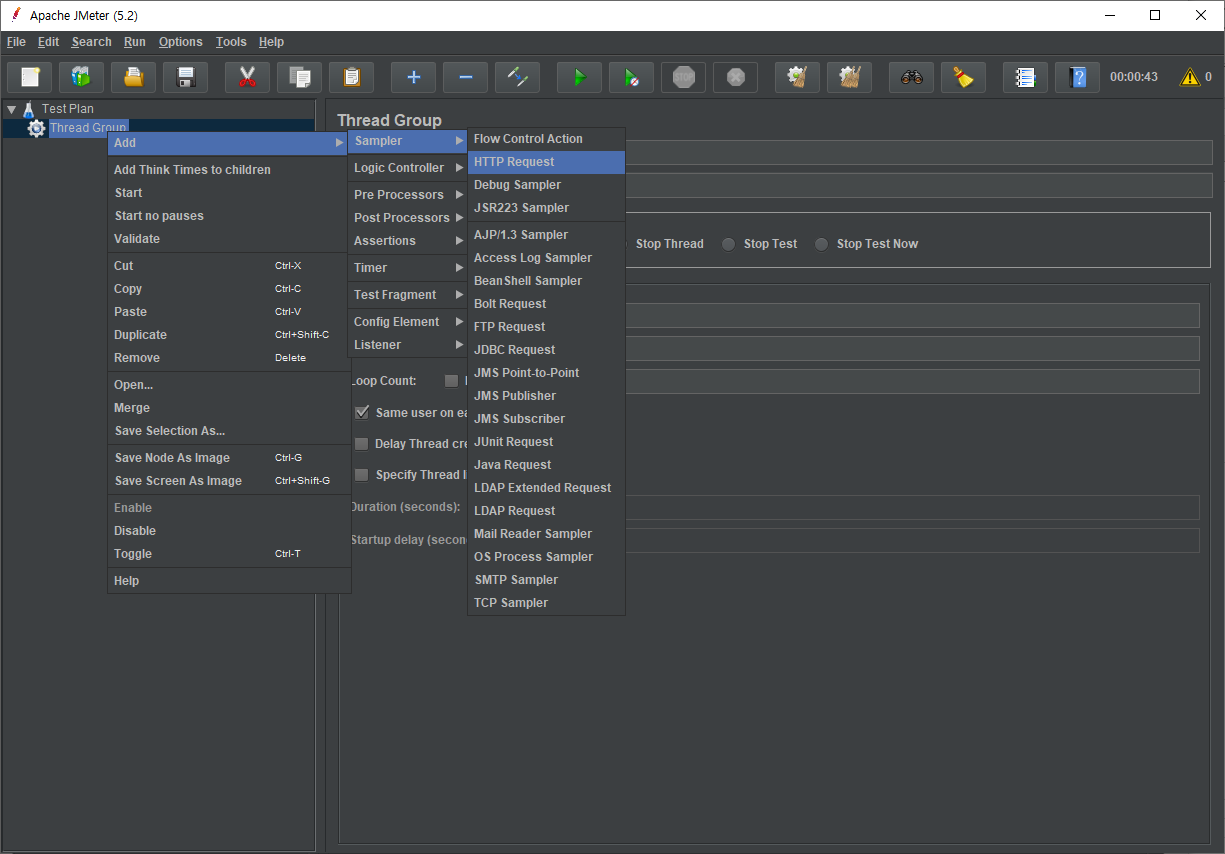Expand the Post Processors submenu
Viewport: 1225px width, 854px height.
point(408,218)
